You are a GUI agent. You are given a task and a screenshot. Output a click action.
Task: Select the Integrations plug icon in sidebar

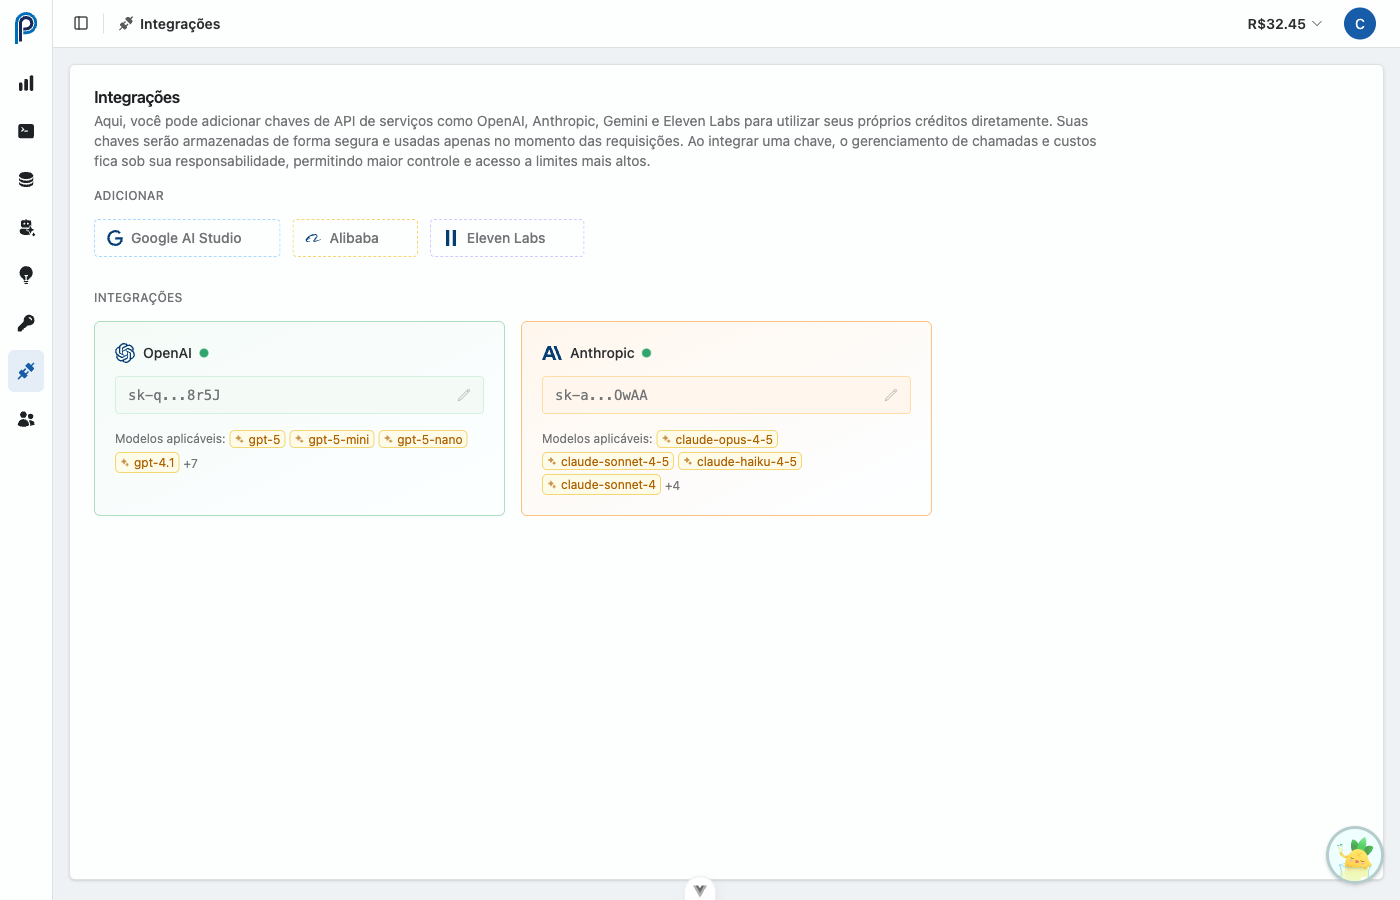point(26,371)
